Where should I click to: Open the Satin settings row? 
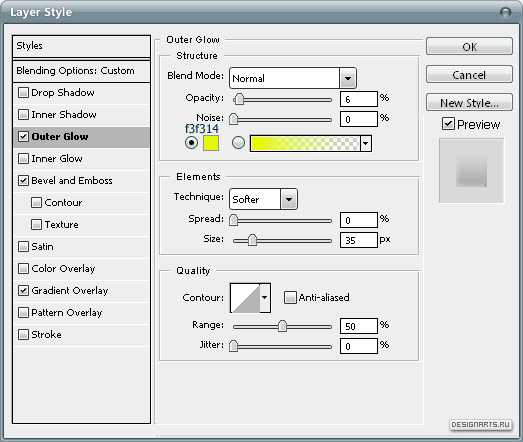pyautogui.click(x=81, y=247)
